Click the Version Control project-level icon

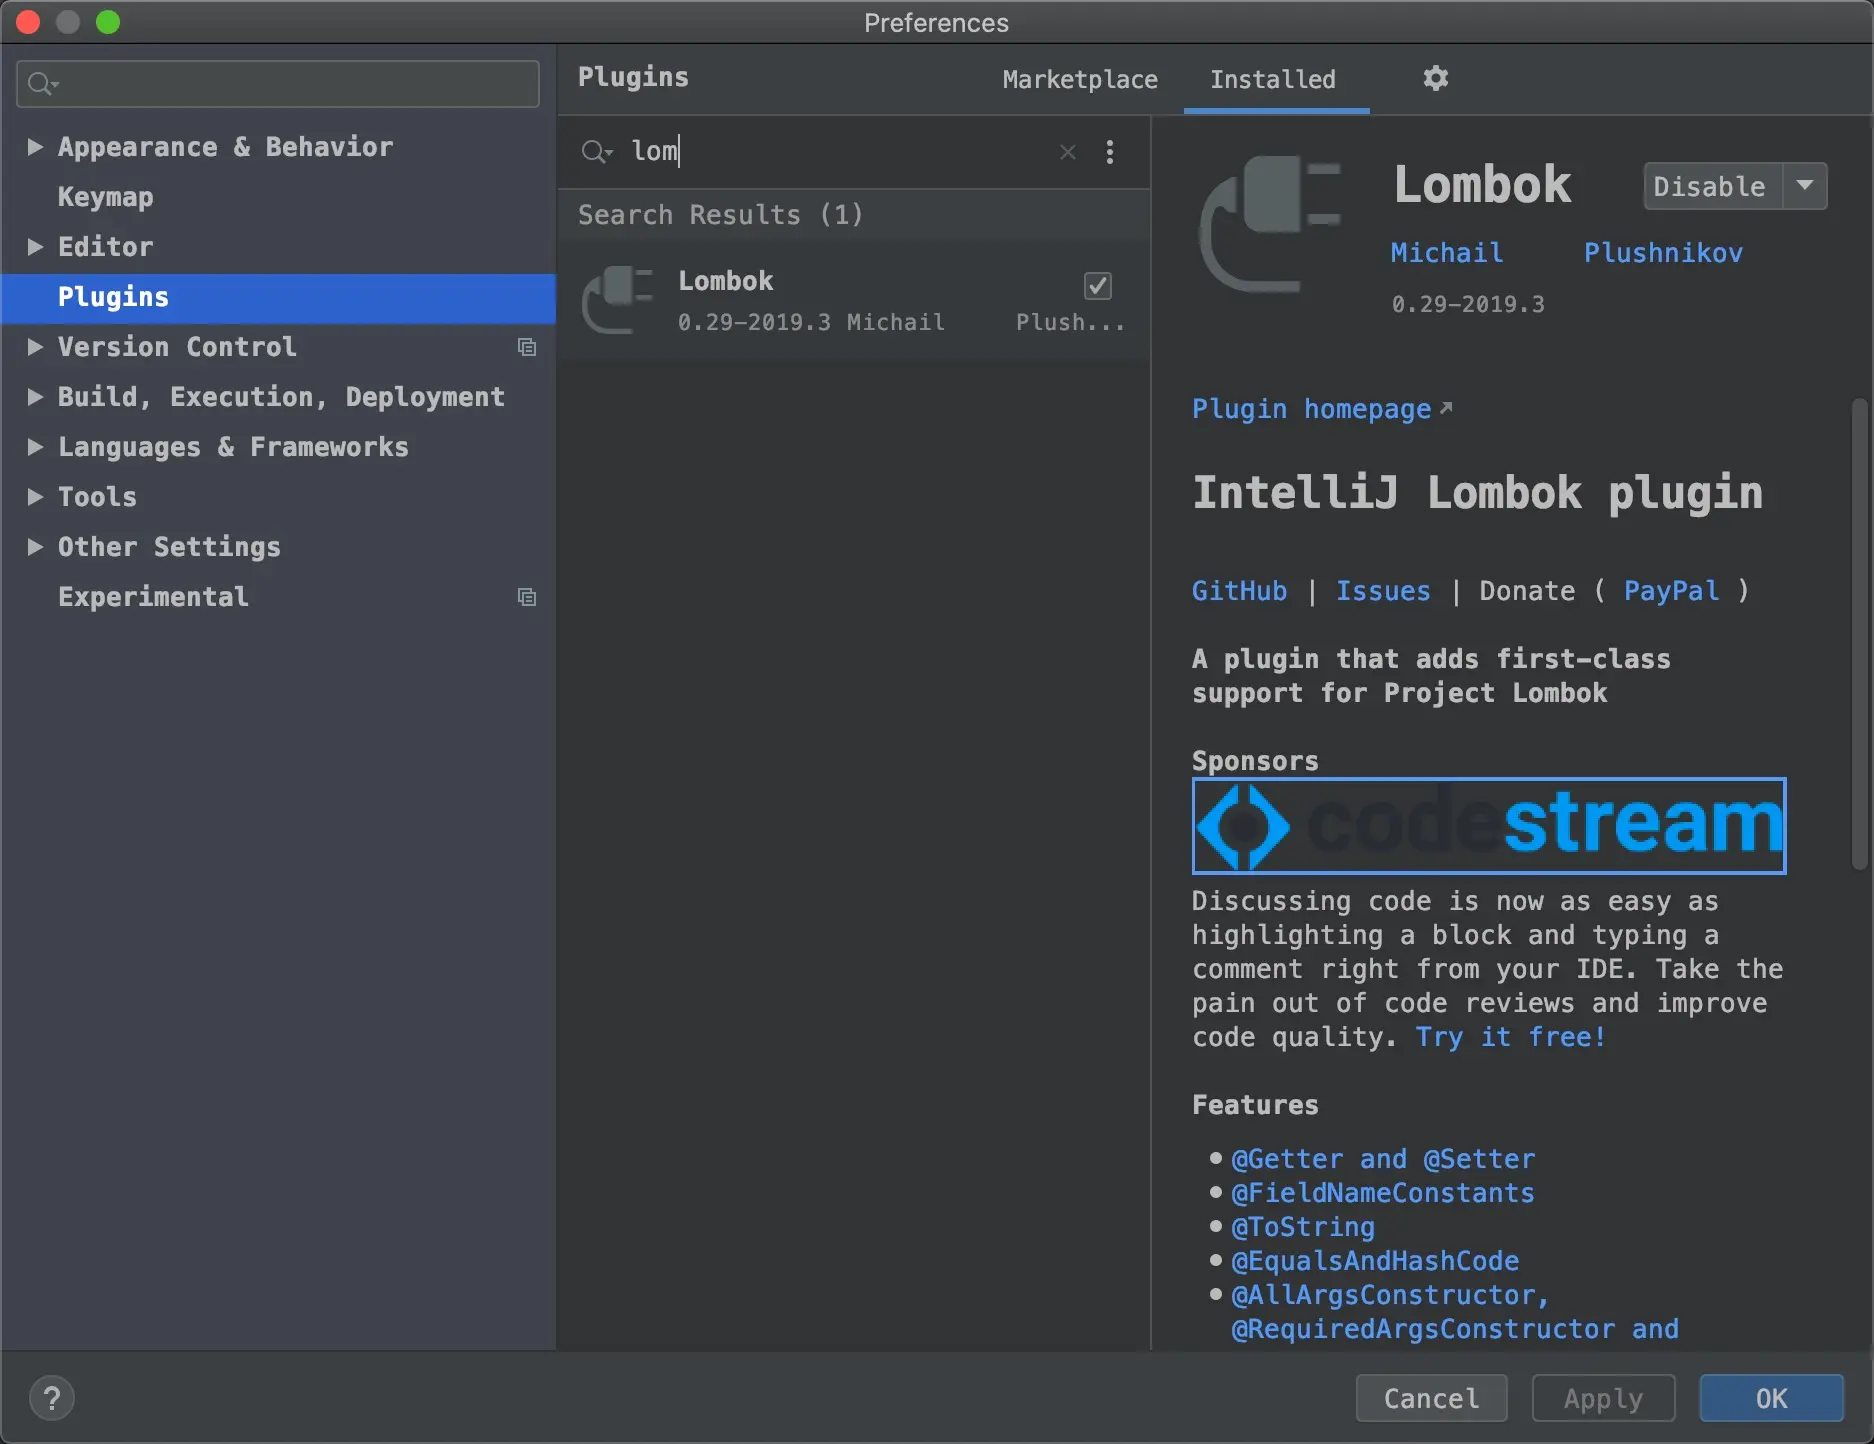click(527, 347)
